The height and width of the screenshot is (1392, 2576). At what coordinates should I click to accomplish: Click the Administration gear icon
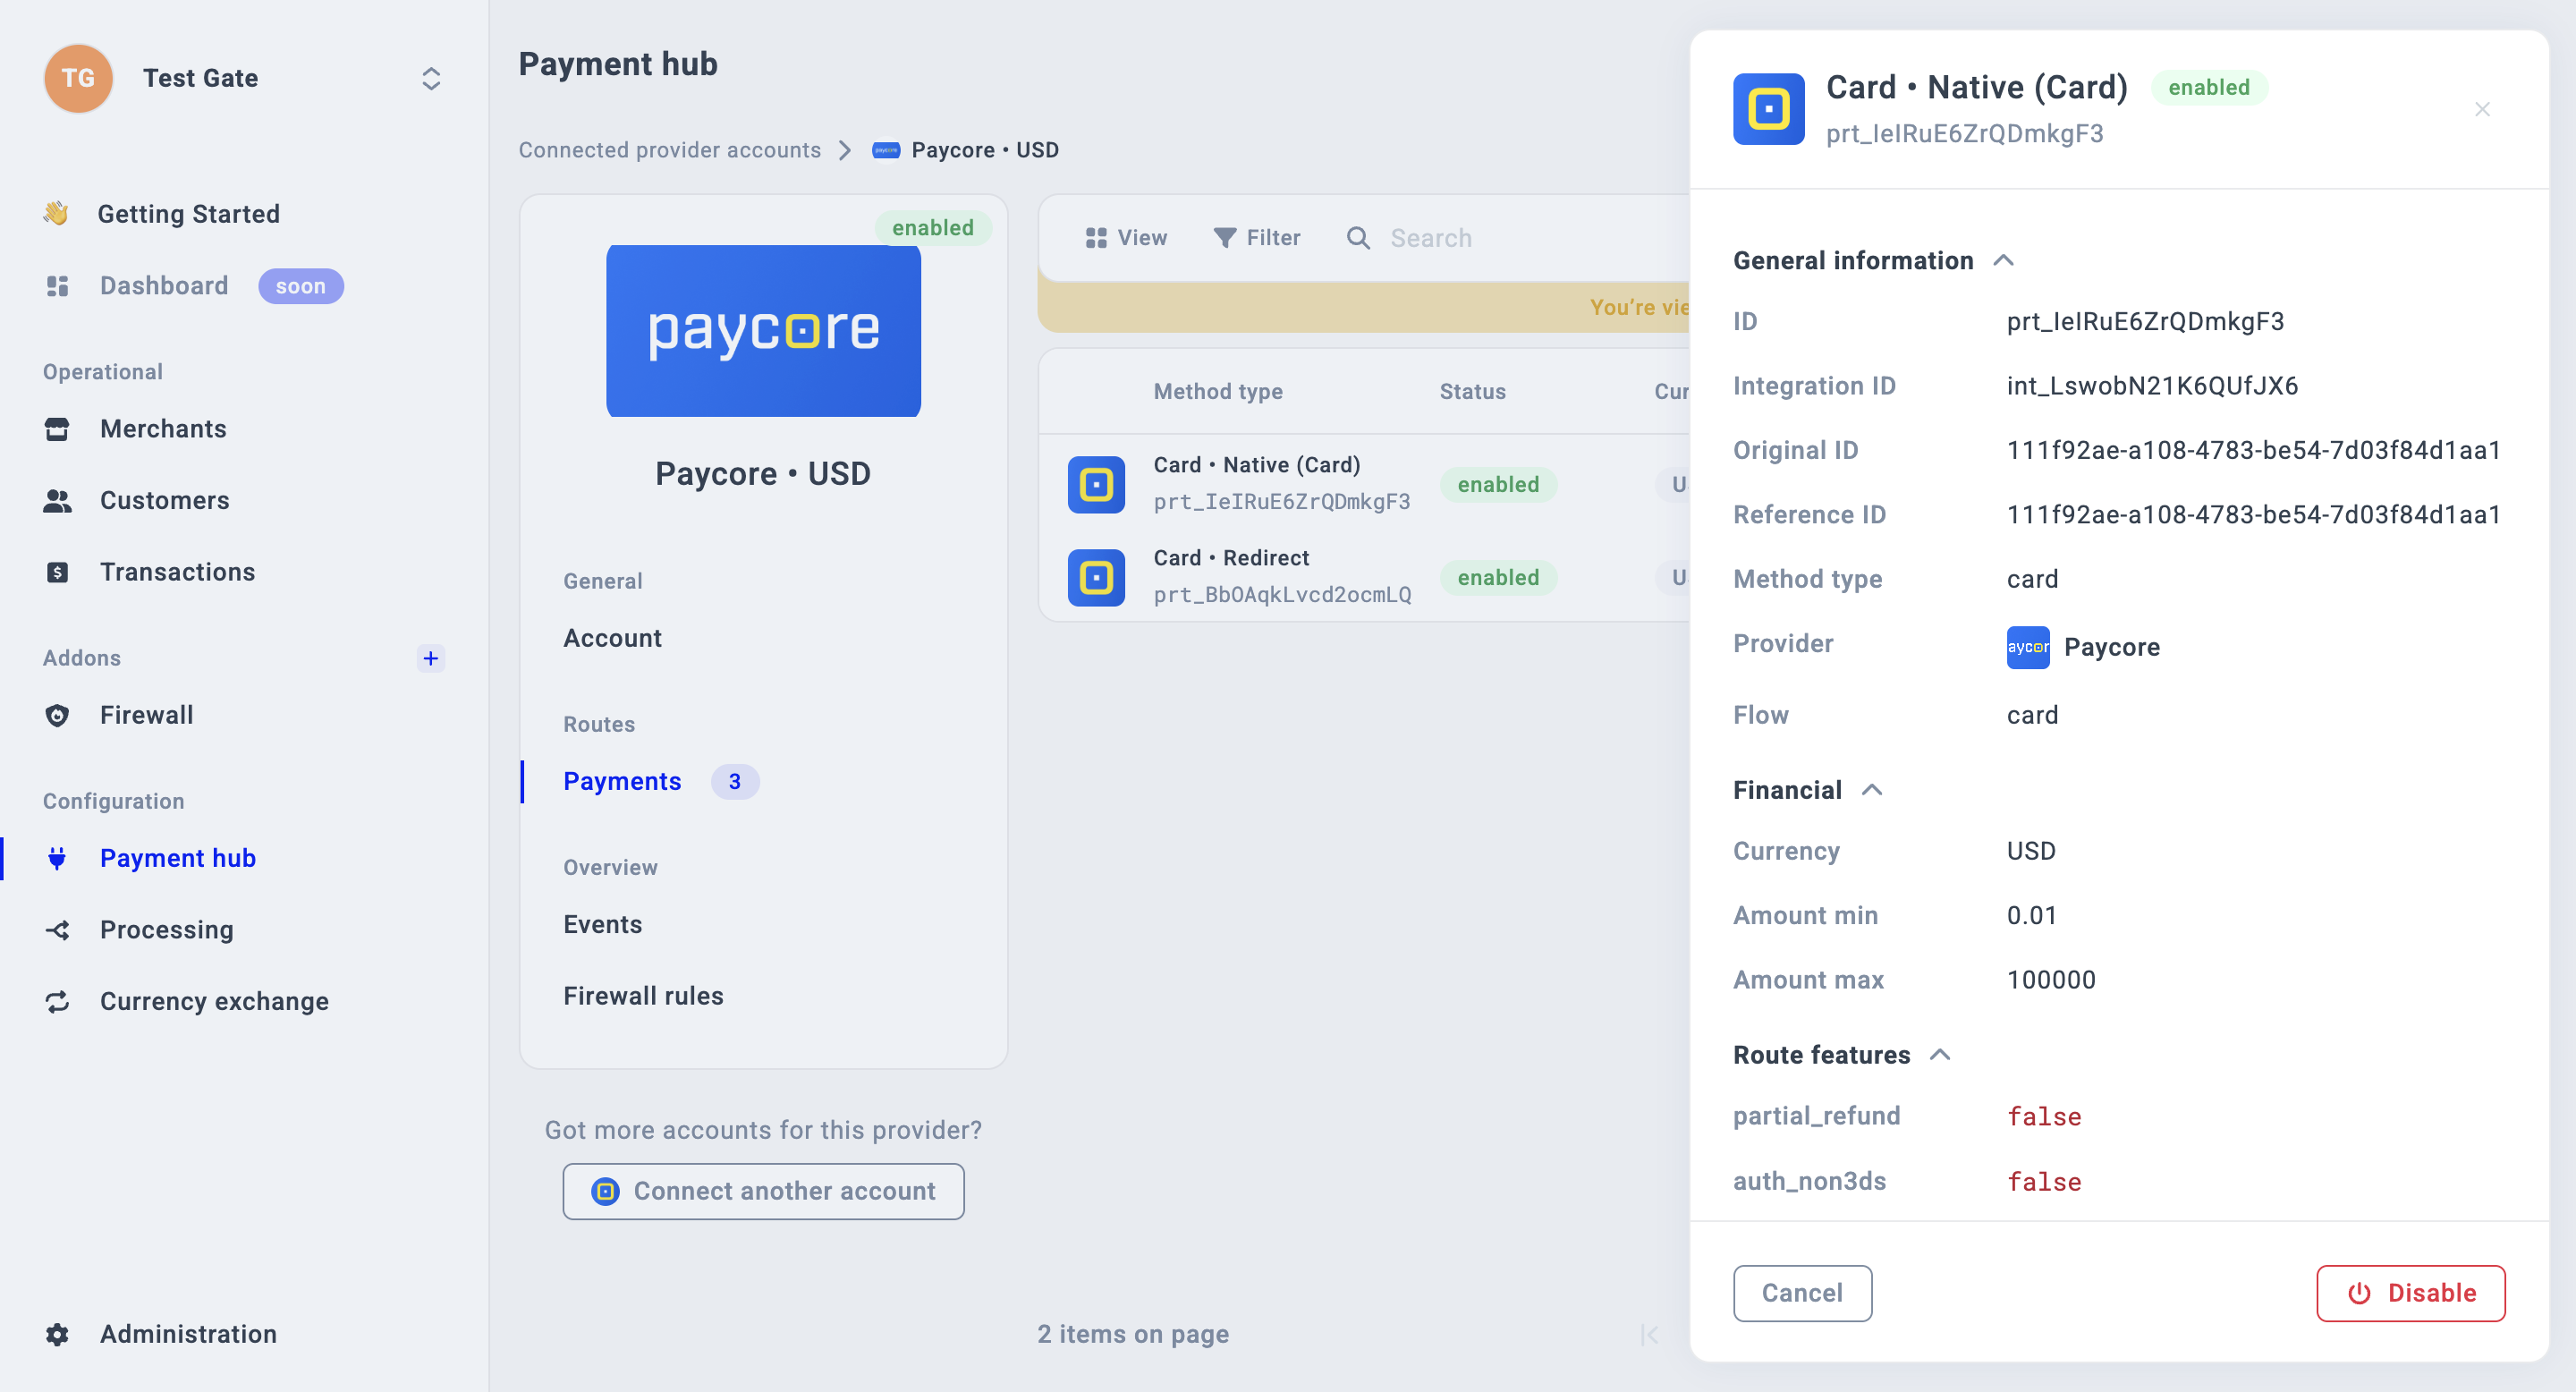click(57, 1334)
